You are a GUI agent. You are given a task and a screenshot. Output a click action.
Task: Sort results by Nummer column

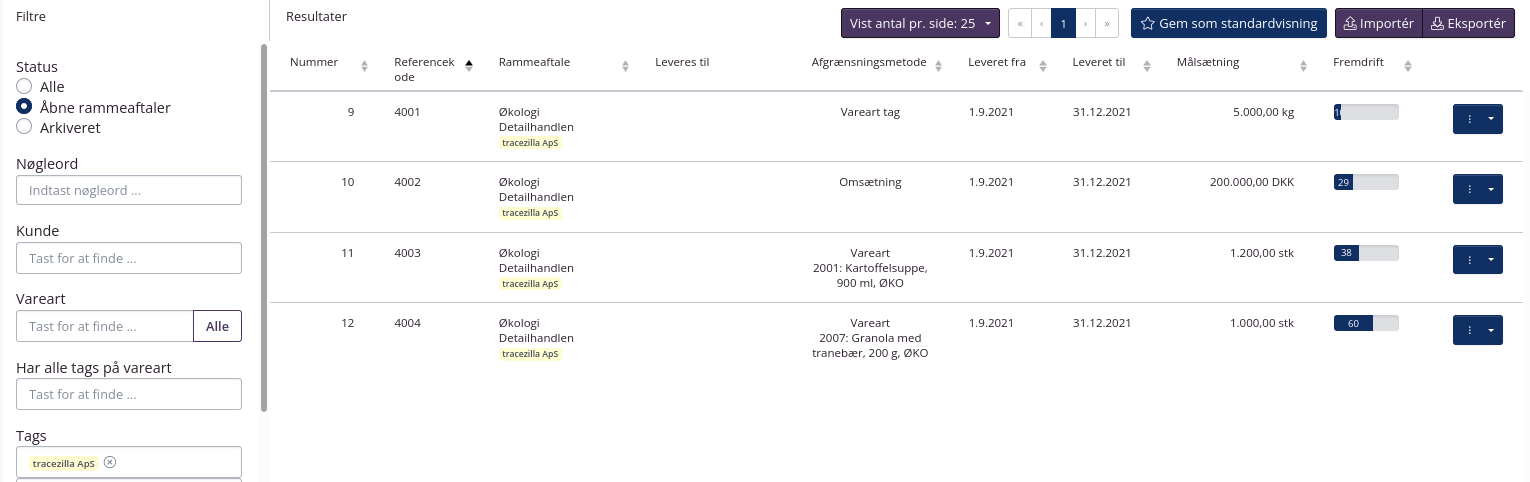[x=364, y=66]
